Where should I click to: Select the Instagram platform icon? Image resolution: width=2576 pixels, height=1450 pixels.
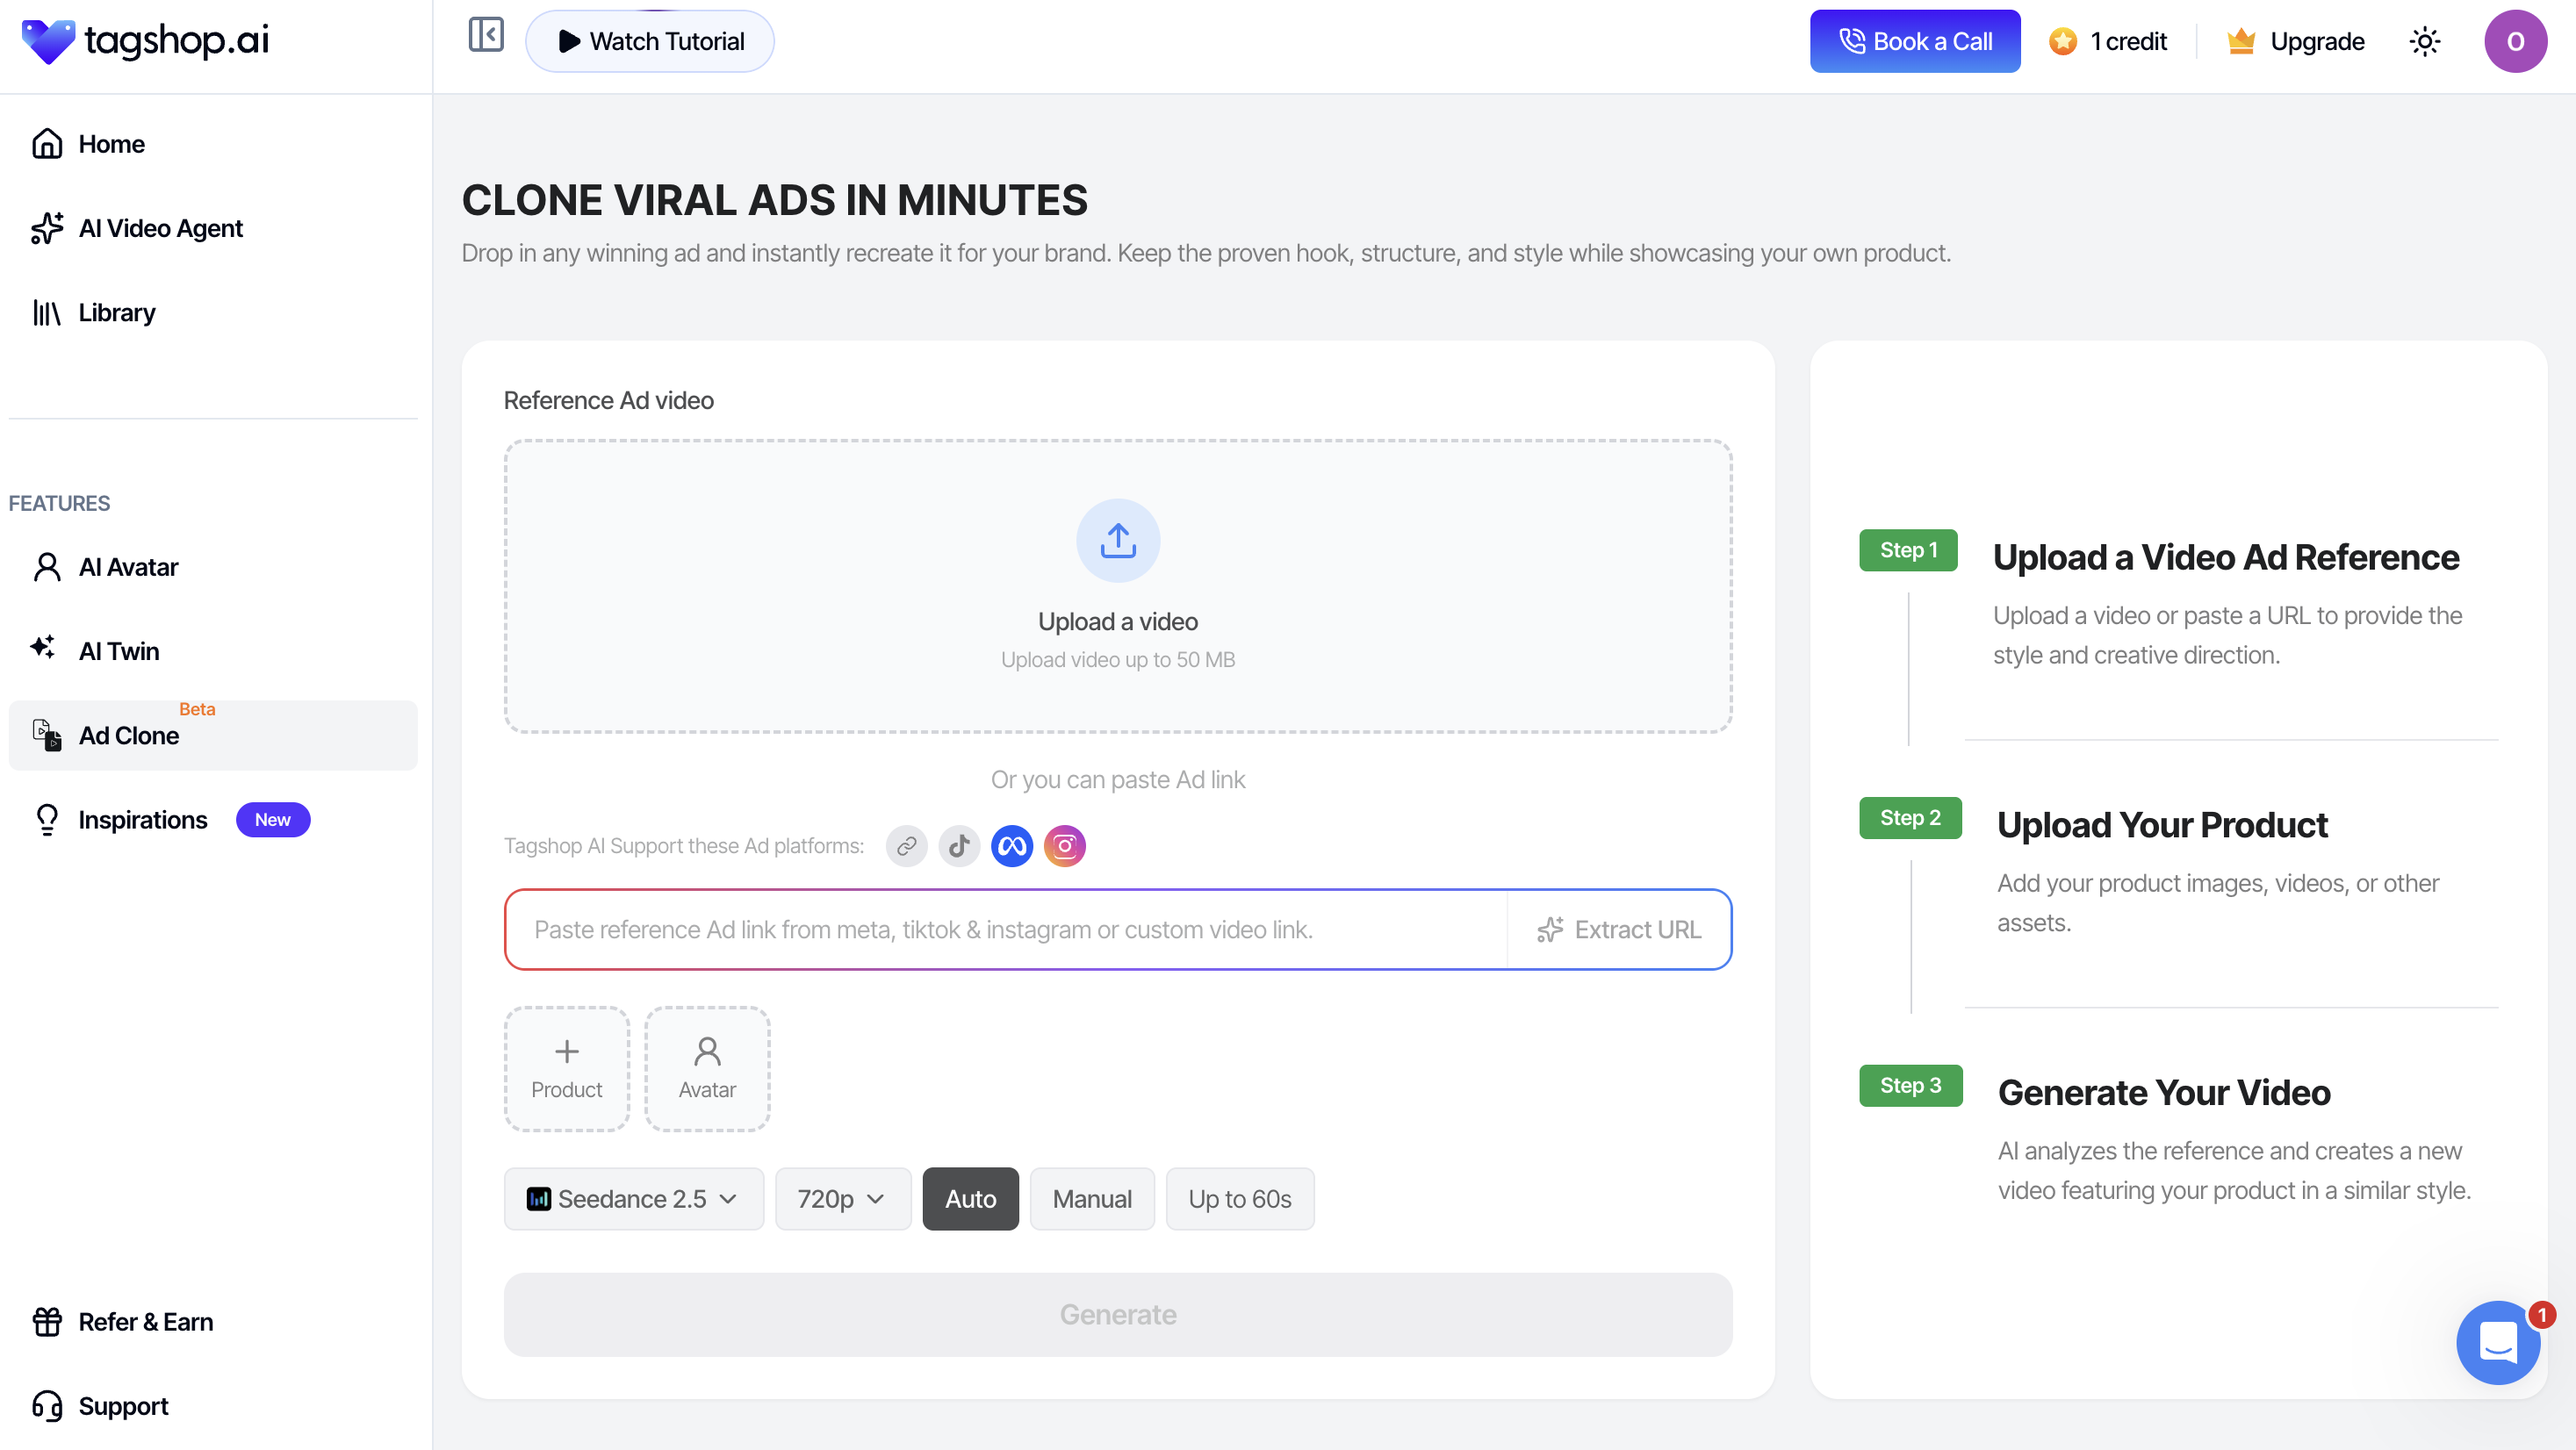1065,846
